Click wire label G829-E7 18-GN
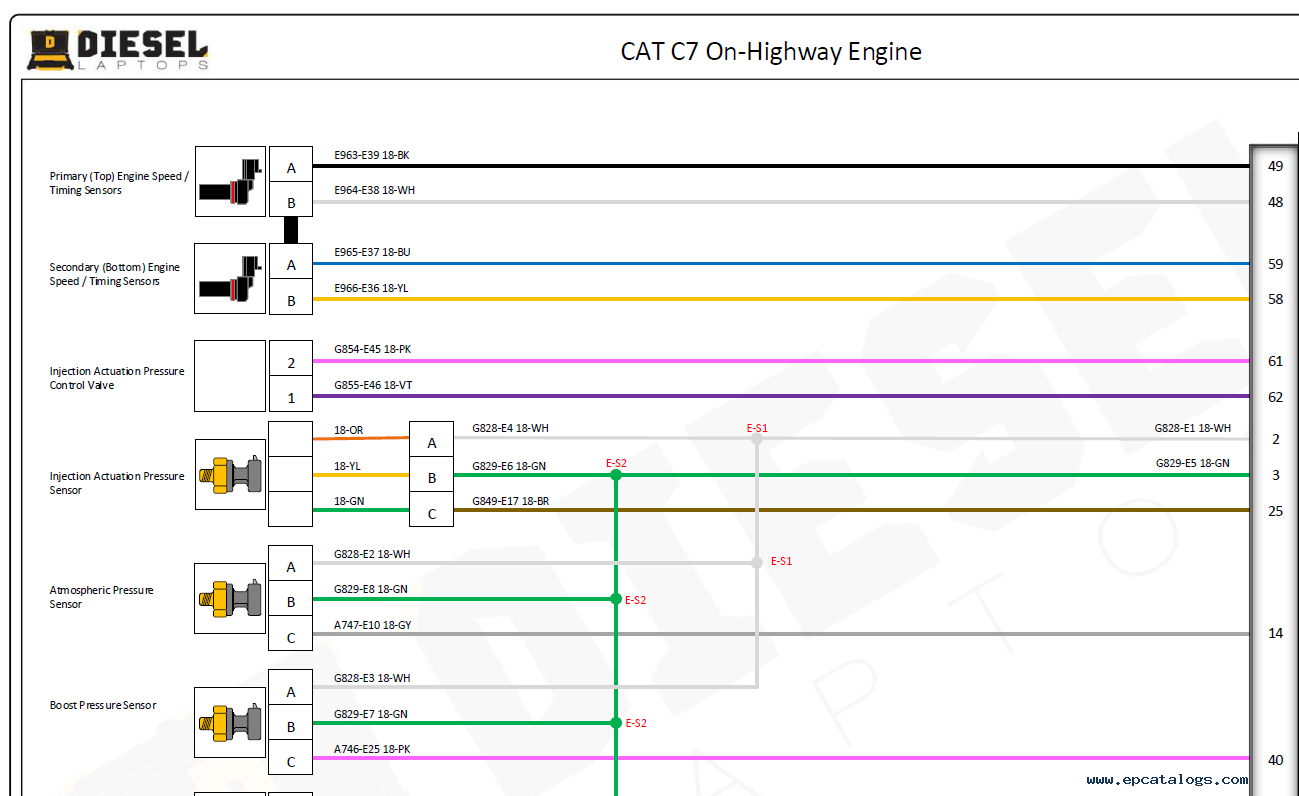1299x796 pixels. [x=371, y=714]
